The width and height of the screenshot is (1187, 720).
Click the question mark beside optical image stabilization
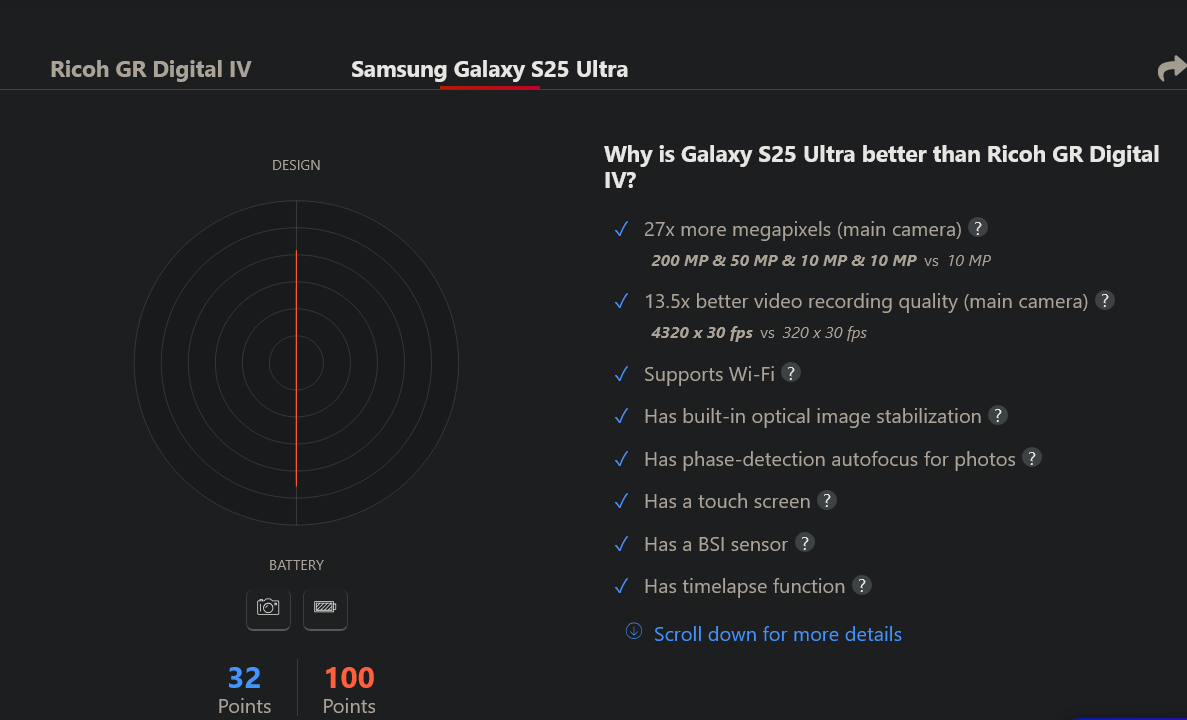[x=998, y=415]
